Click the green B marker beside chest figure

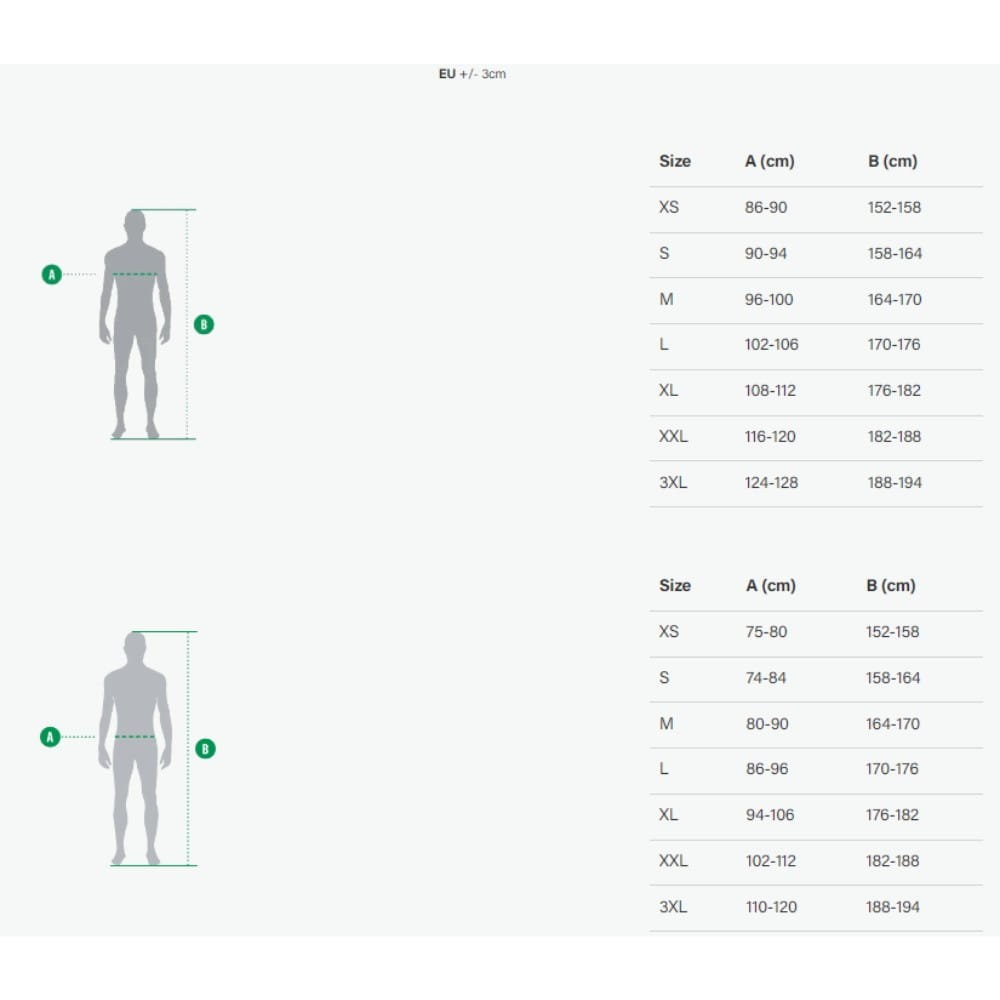(x=204, y=324)
